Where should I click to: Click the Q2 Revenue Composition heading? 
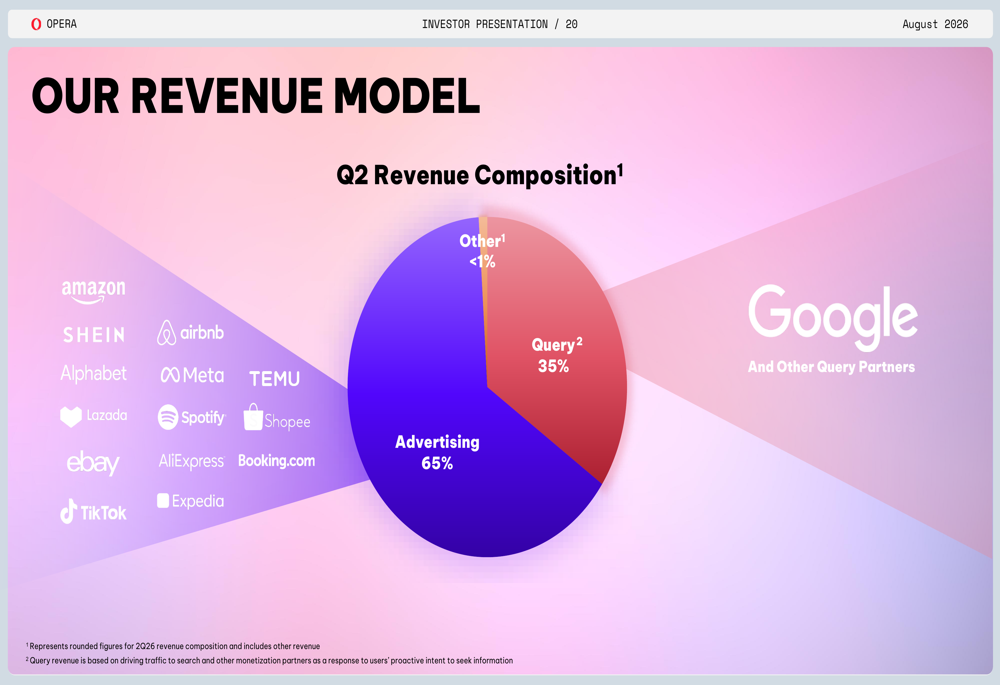[480, 175]
